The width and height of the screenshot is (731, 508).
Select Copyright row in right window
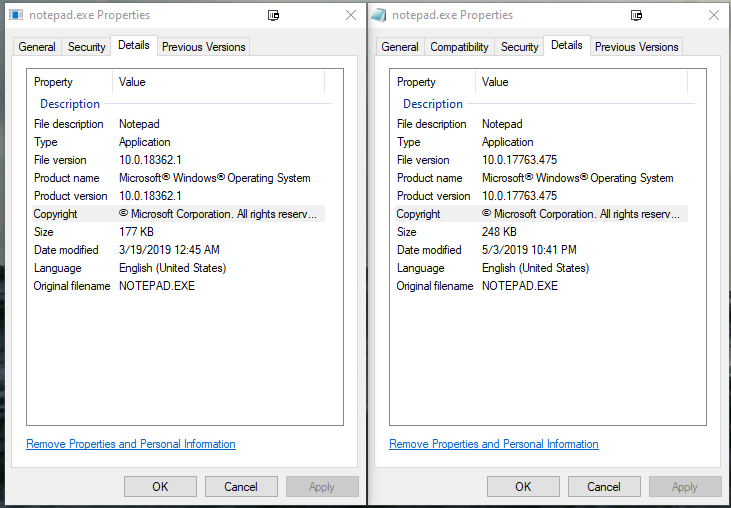[x=541, y=214]
